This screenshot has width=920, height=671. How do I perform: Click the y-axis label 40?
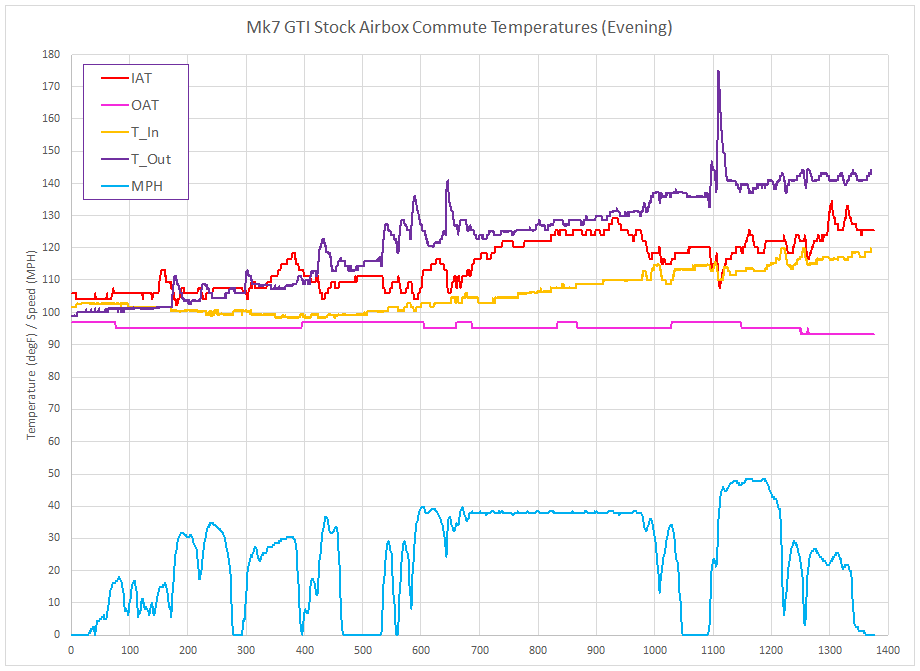[53, 506]
